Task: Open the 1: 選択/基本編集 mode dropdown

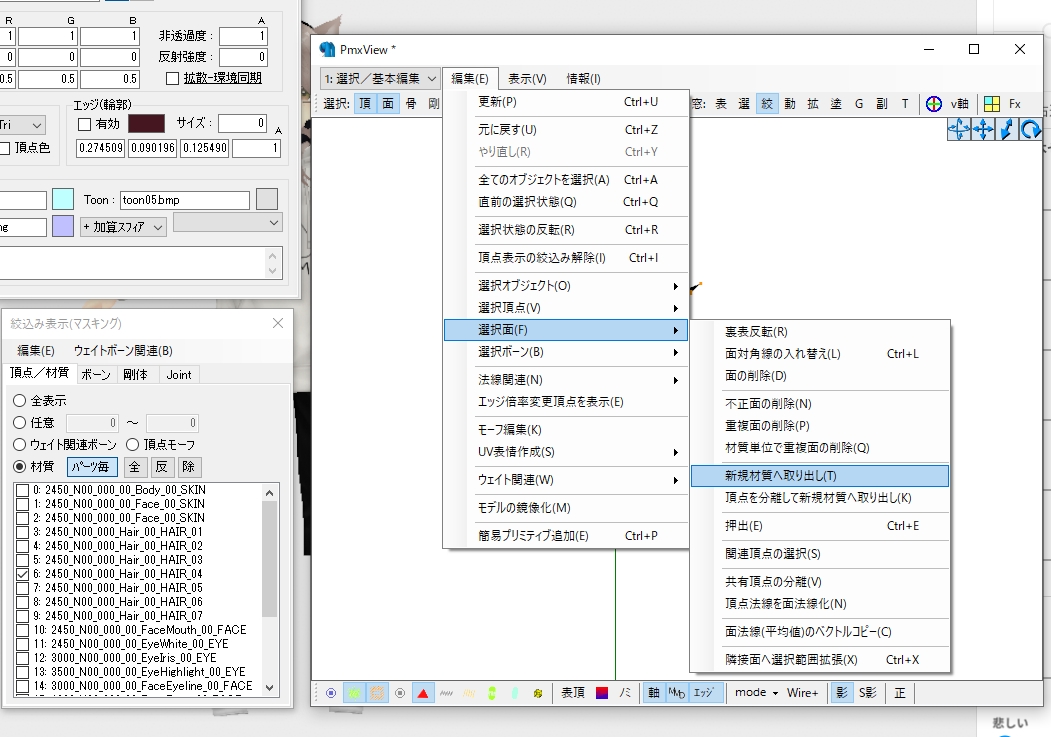Action: 380,78
